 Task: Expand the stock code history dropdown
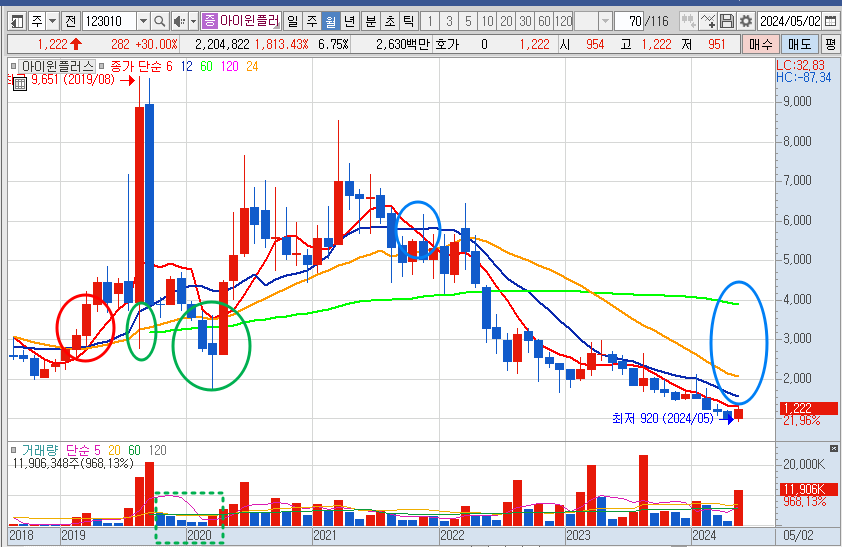click(143, 21)
